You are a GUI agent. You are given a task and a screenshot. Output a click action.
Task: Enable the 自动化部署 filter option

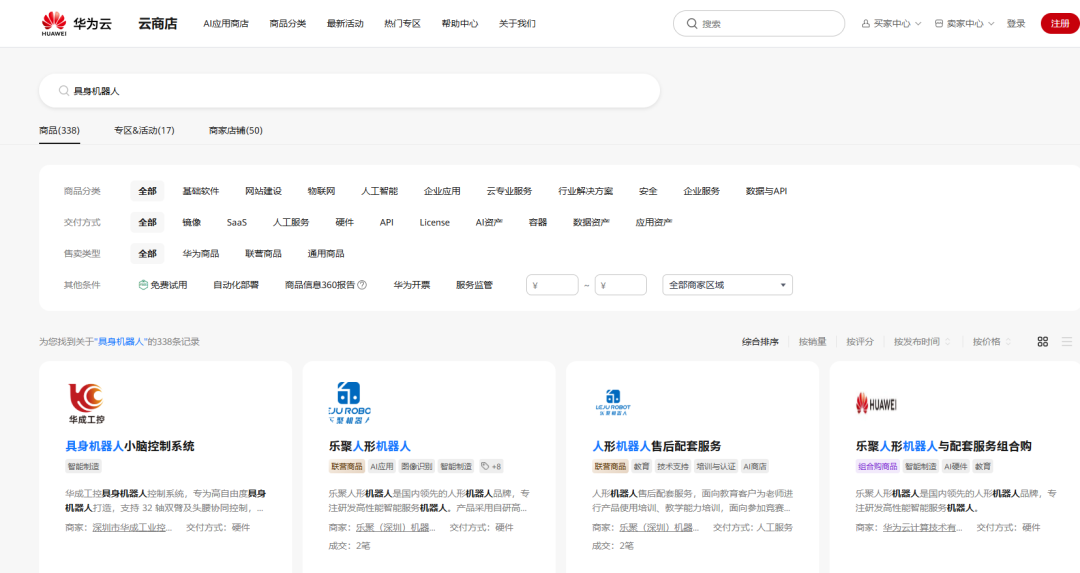pyautogui.click(x=236, y=285)
